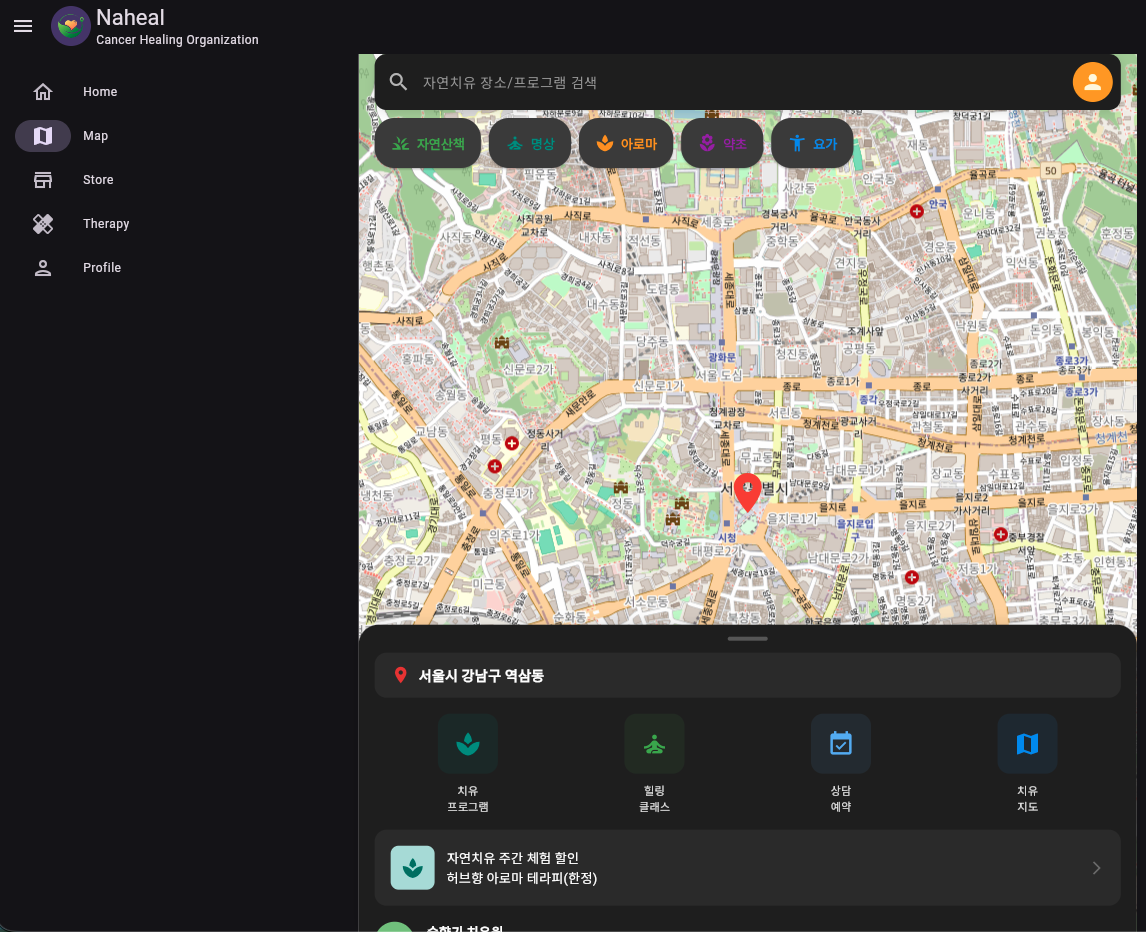Click the 시청 station label on map
This screenshot has width=1146, height=932.
pos(726,537)
